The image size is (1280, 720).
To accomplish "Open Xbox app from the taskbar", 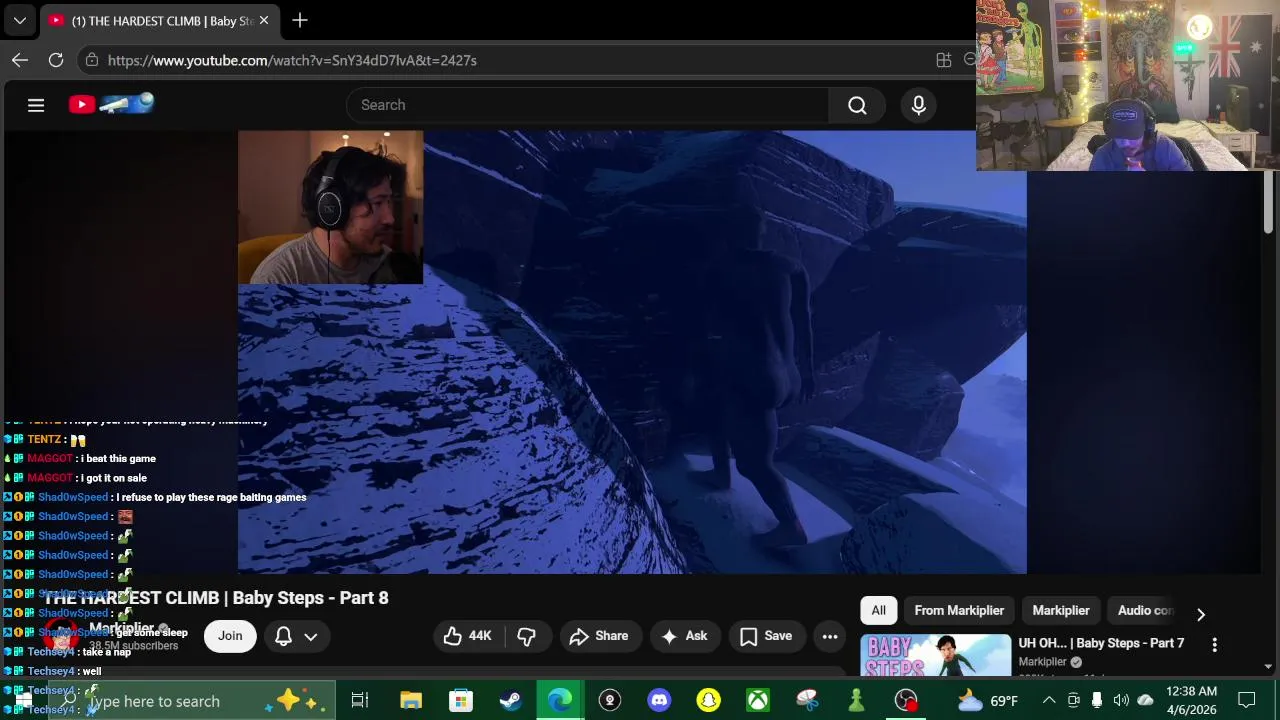I will (758, 701).
